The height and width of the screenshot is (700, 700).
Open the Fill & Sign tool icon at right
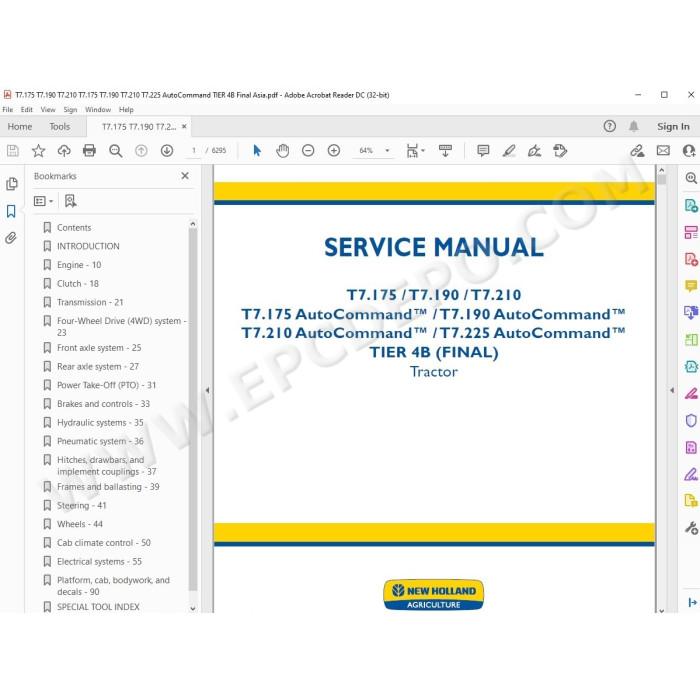691,474
